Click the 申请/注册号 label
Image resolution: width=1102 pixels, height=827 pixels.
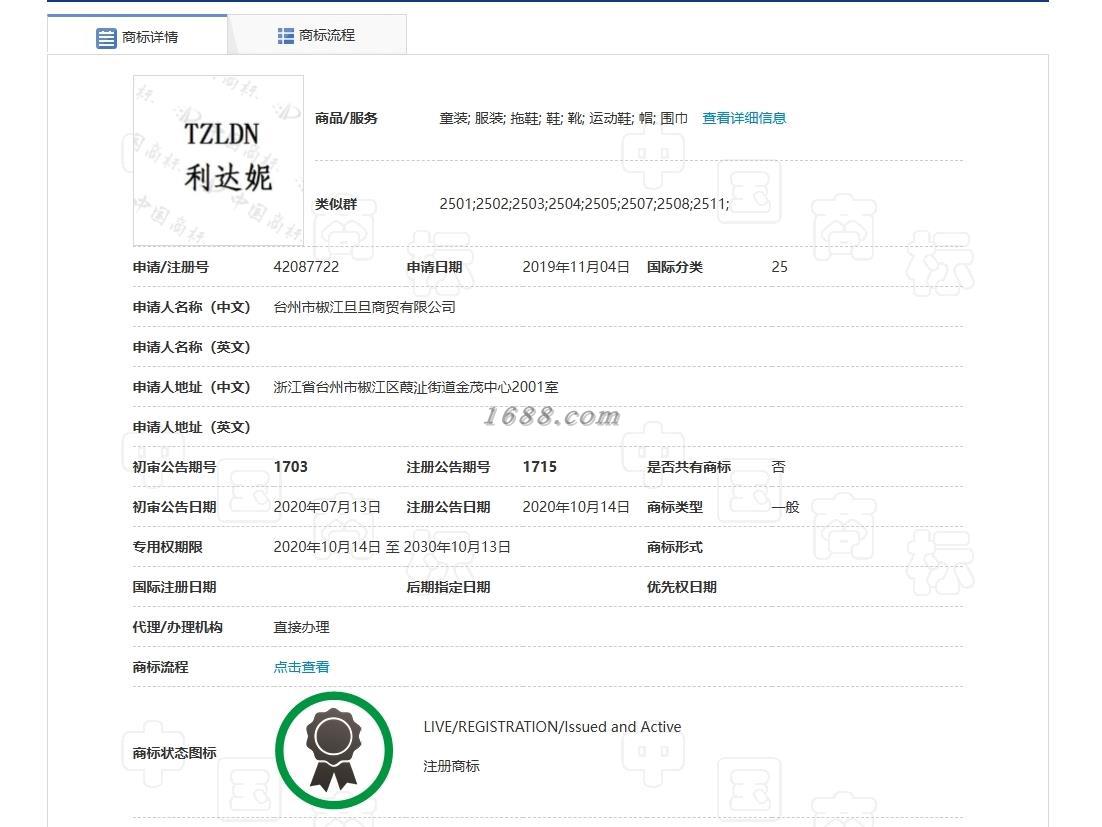point(171,267)
